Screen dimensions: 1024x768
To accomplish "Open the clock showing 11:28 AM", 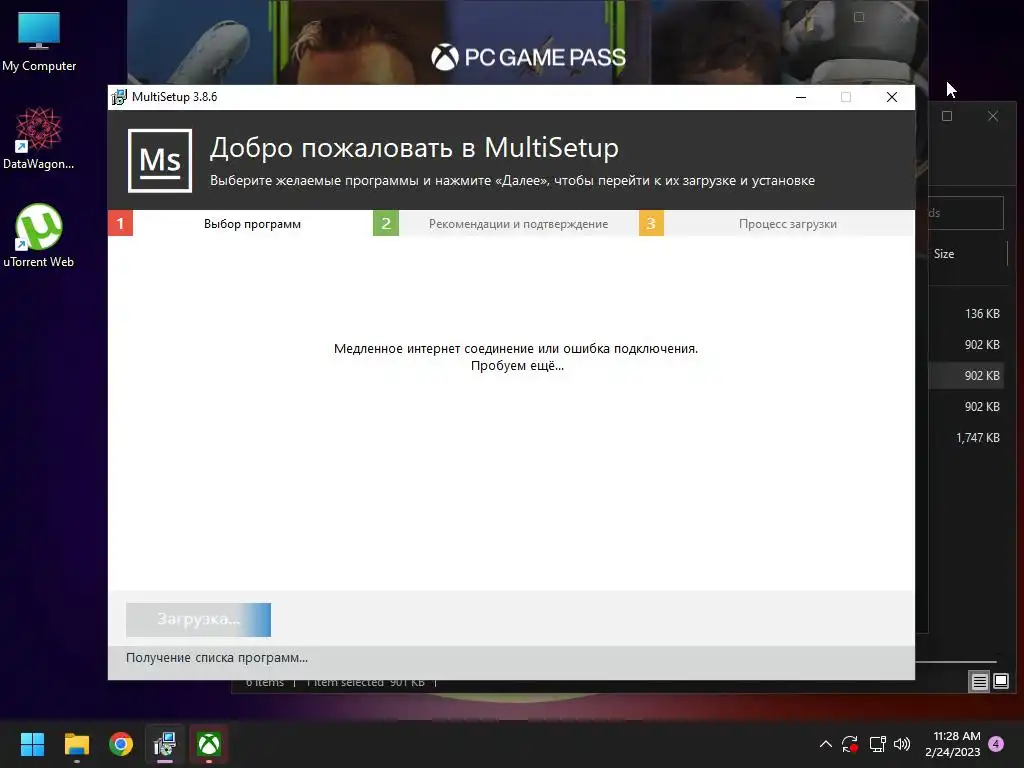I will (x=953, y=744).
